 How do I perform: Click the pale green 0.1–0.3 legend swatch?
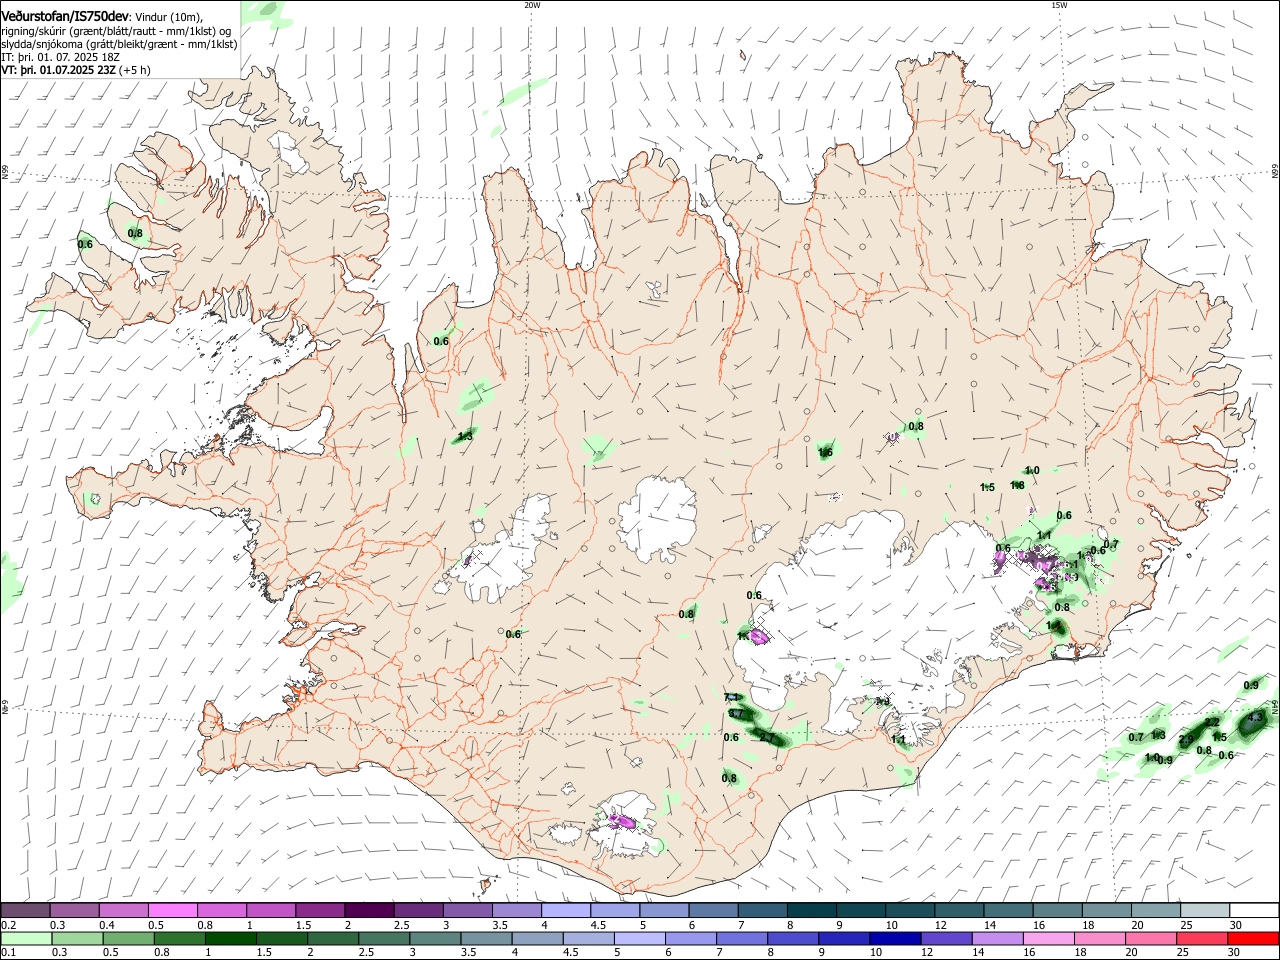(25, 938)
